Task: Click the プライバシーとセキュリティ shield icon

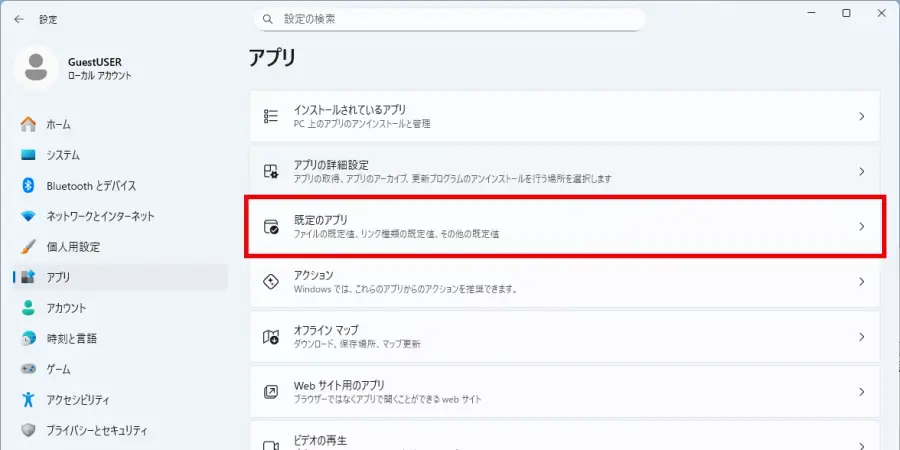Action: point(28,430)
